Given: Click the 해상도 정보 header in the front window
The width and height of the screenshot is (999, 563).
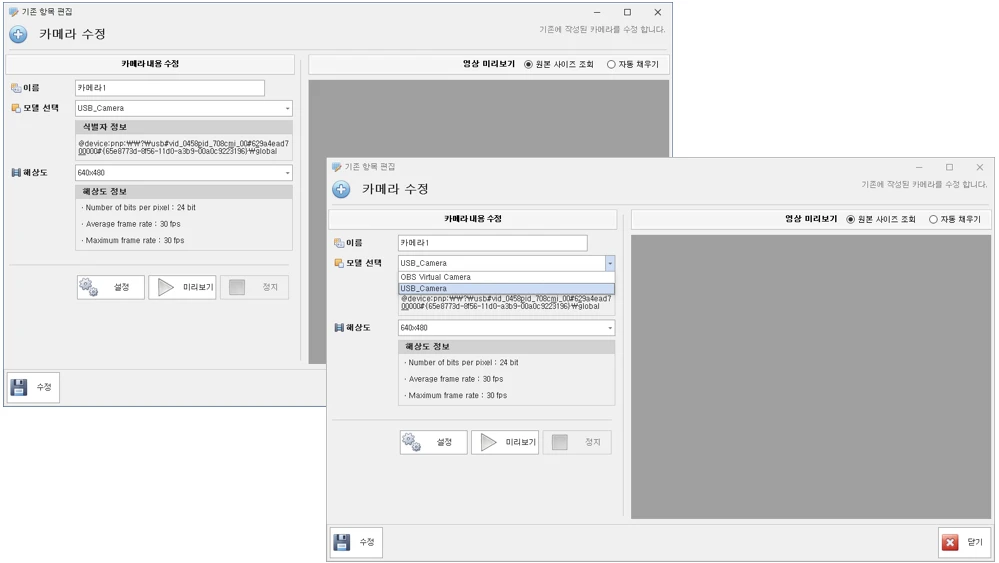Looking at the screenshot, I should tap(507, 346).
